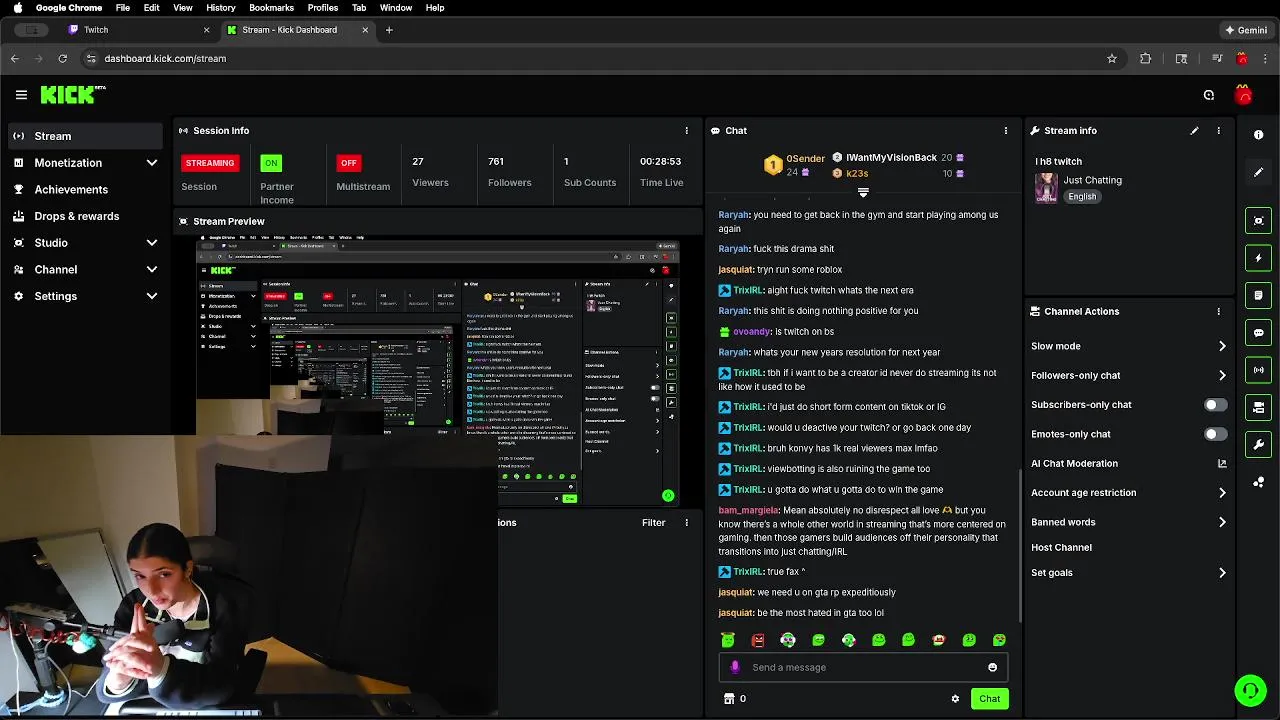Click the notification icon in the top bar

pyautogui.click(x=1209, y=95)
